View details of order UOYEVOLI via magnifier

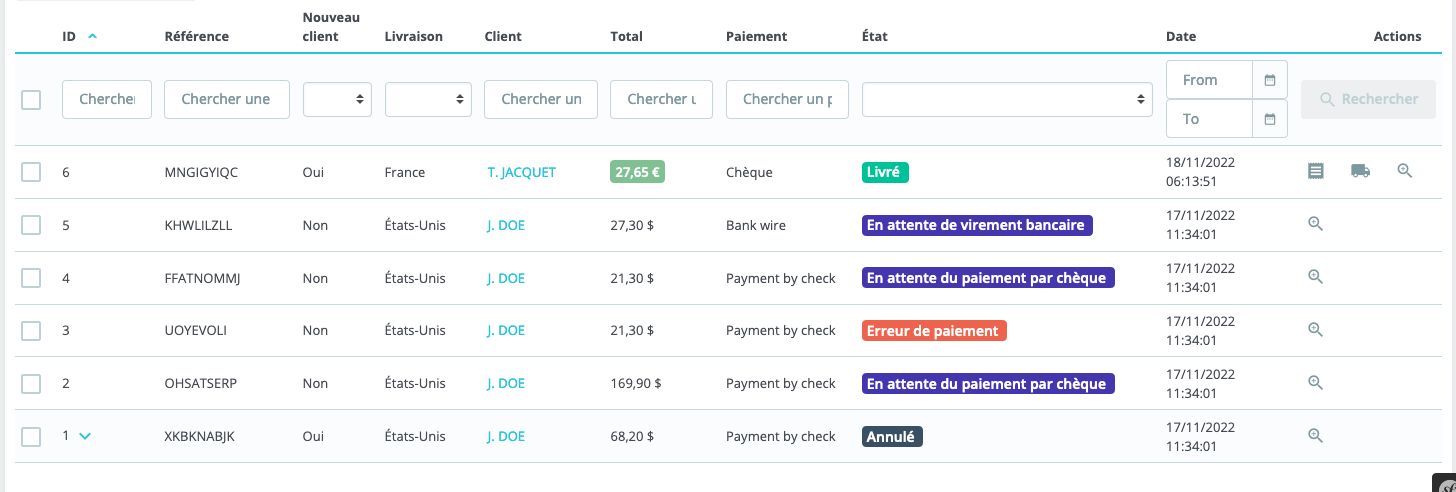(1315, 329)
